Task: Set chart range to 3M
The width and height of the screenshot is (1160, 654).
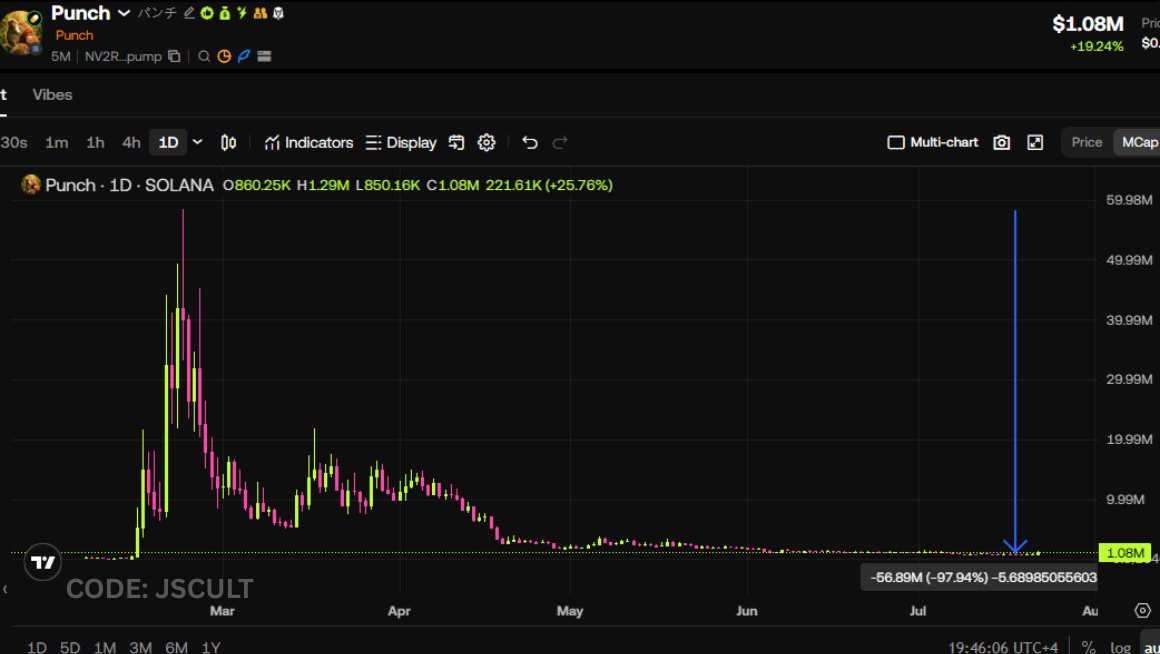Action: (x=140, y=647)
